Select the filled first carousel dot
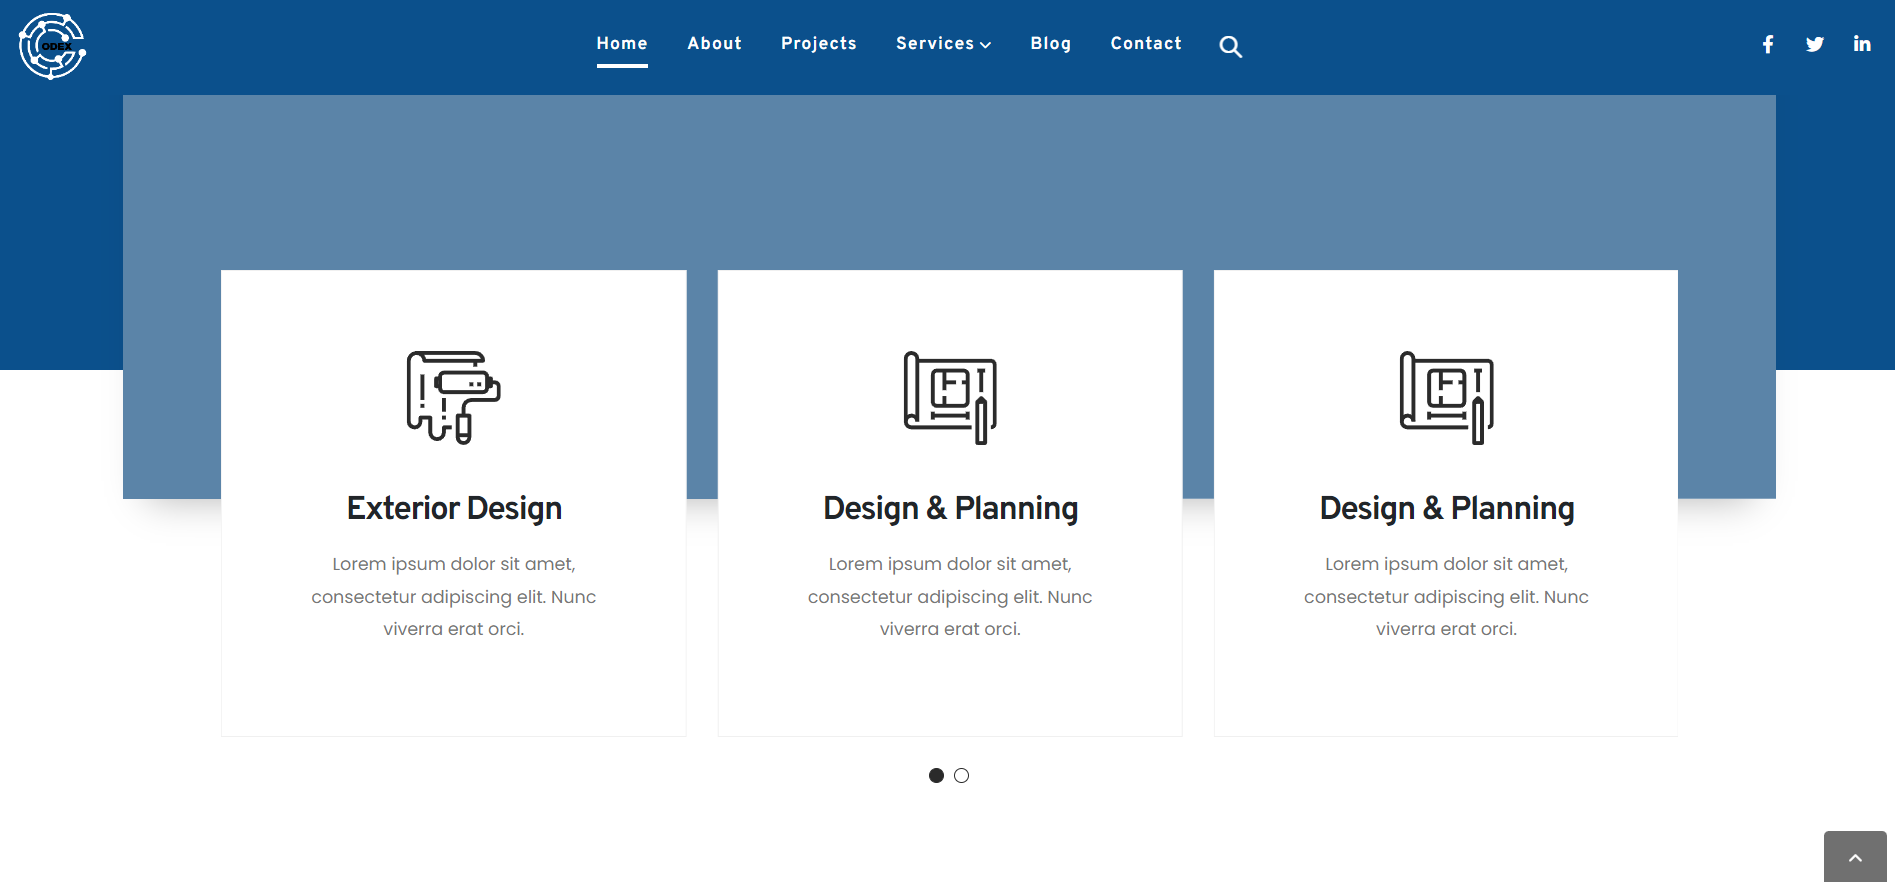Image resolution: width=1895 pixels, height=882 pixels. (936, 775)
